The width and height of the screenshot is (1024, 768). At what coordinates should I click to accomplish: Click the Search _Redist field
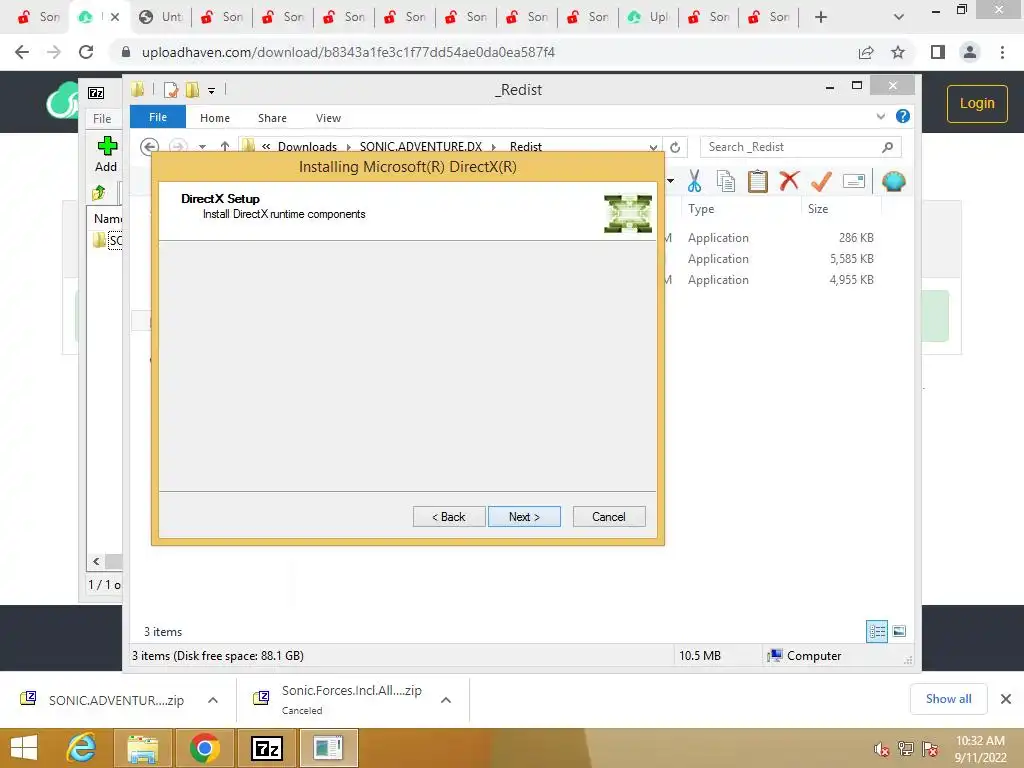(x=800, y=147)
